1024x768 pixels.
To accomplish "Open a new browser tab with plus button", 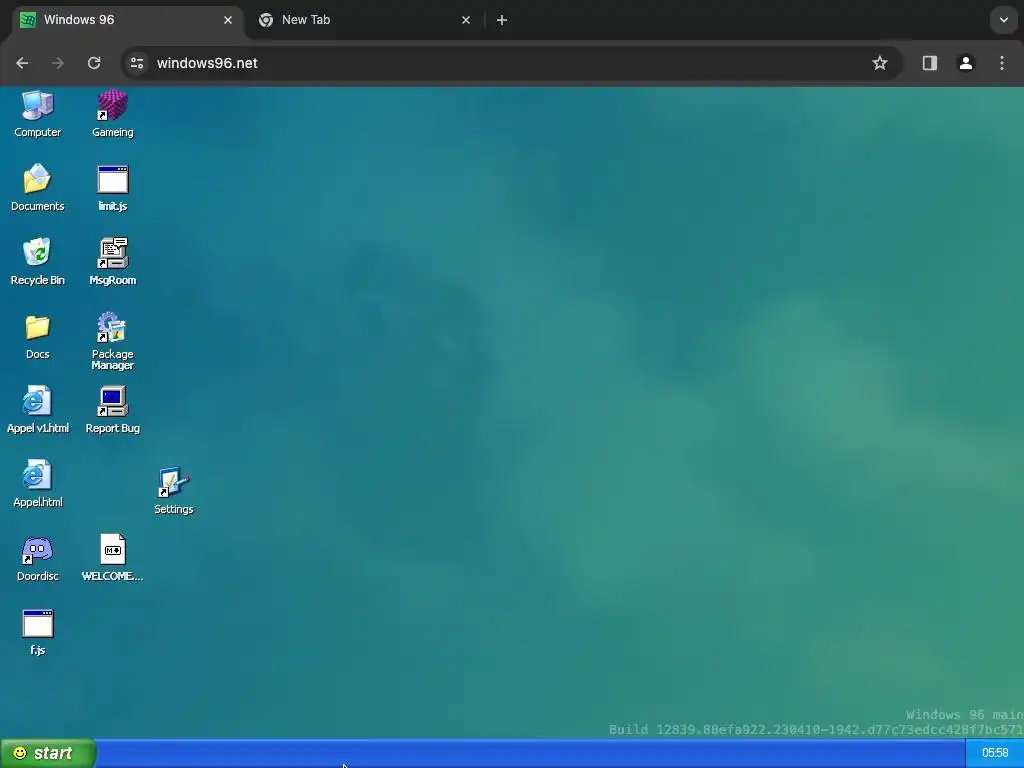I will coord(502,20).
